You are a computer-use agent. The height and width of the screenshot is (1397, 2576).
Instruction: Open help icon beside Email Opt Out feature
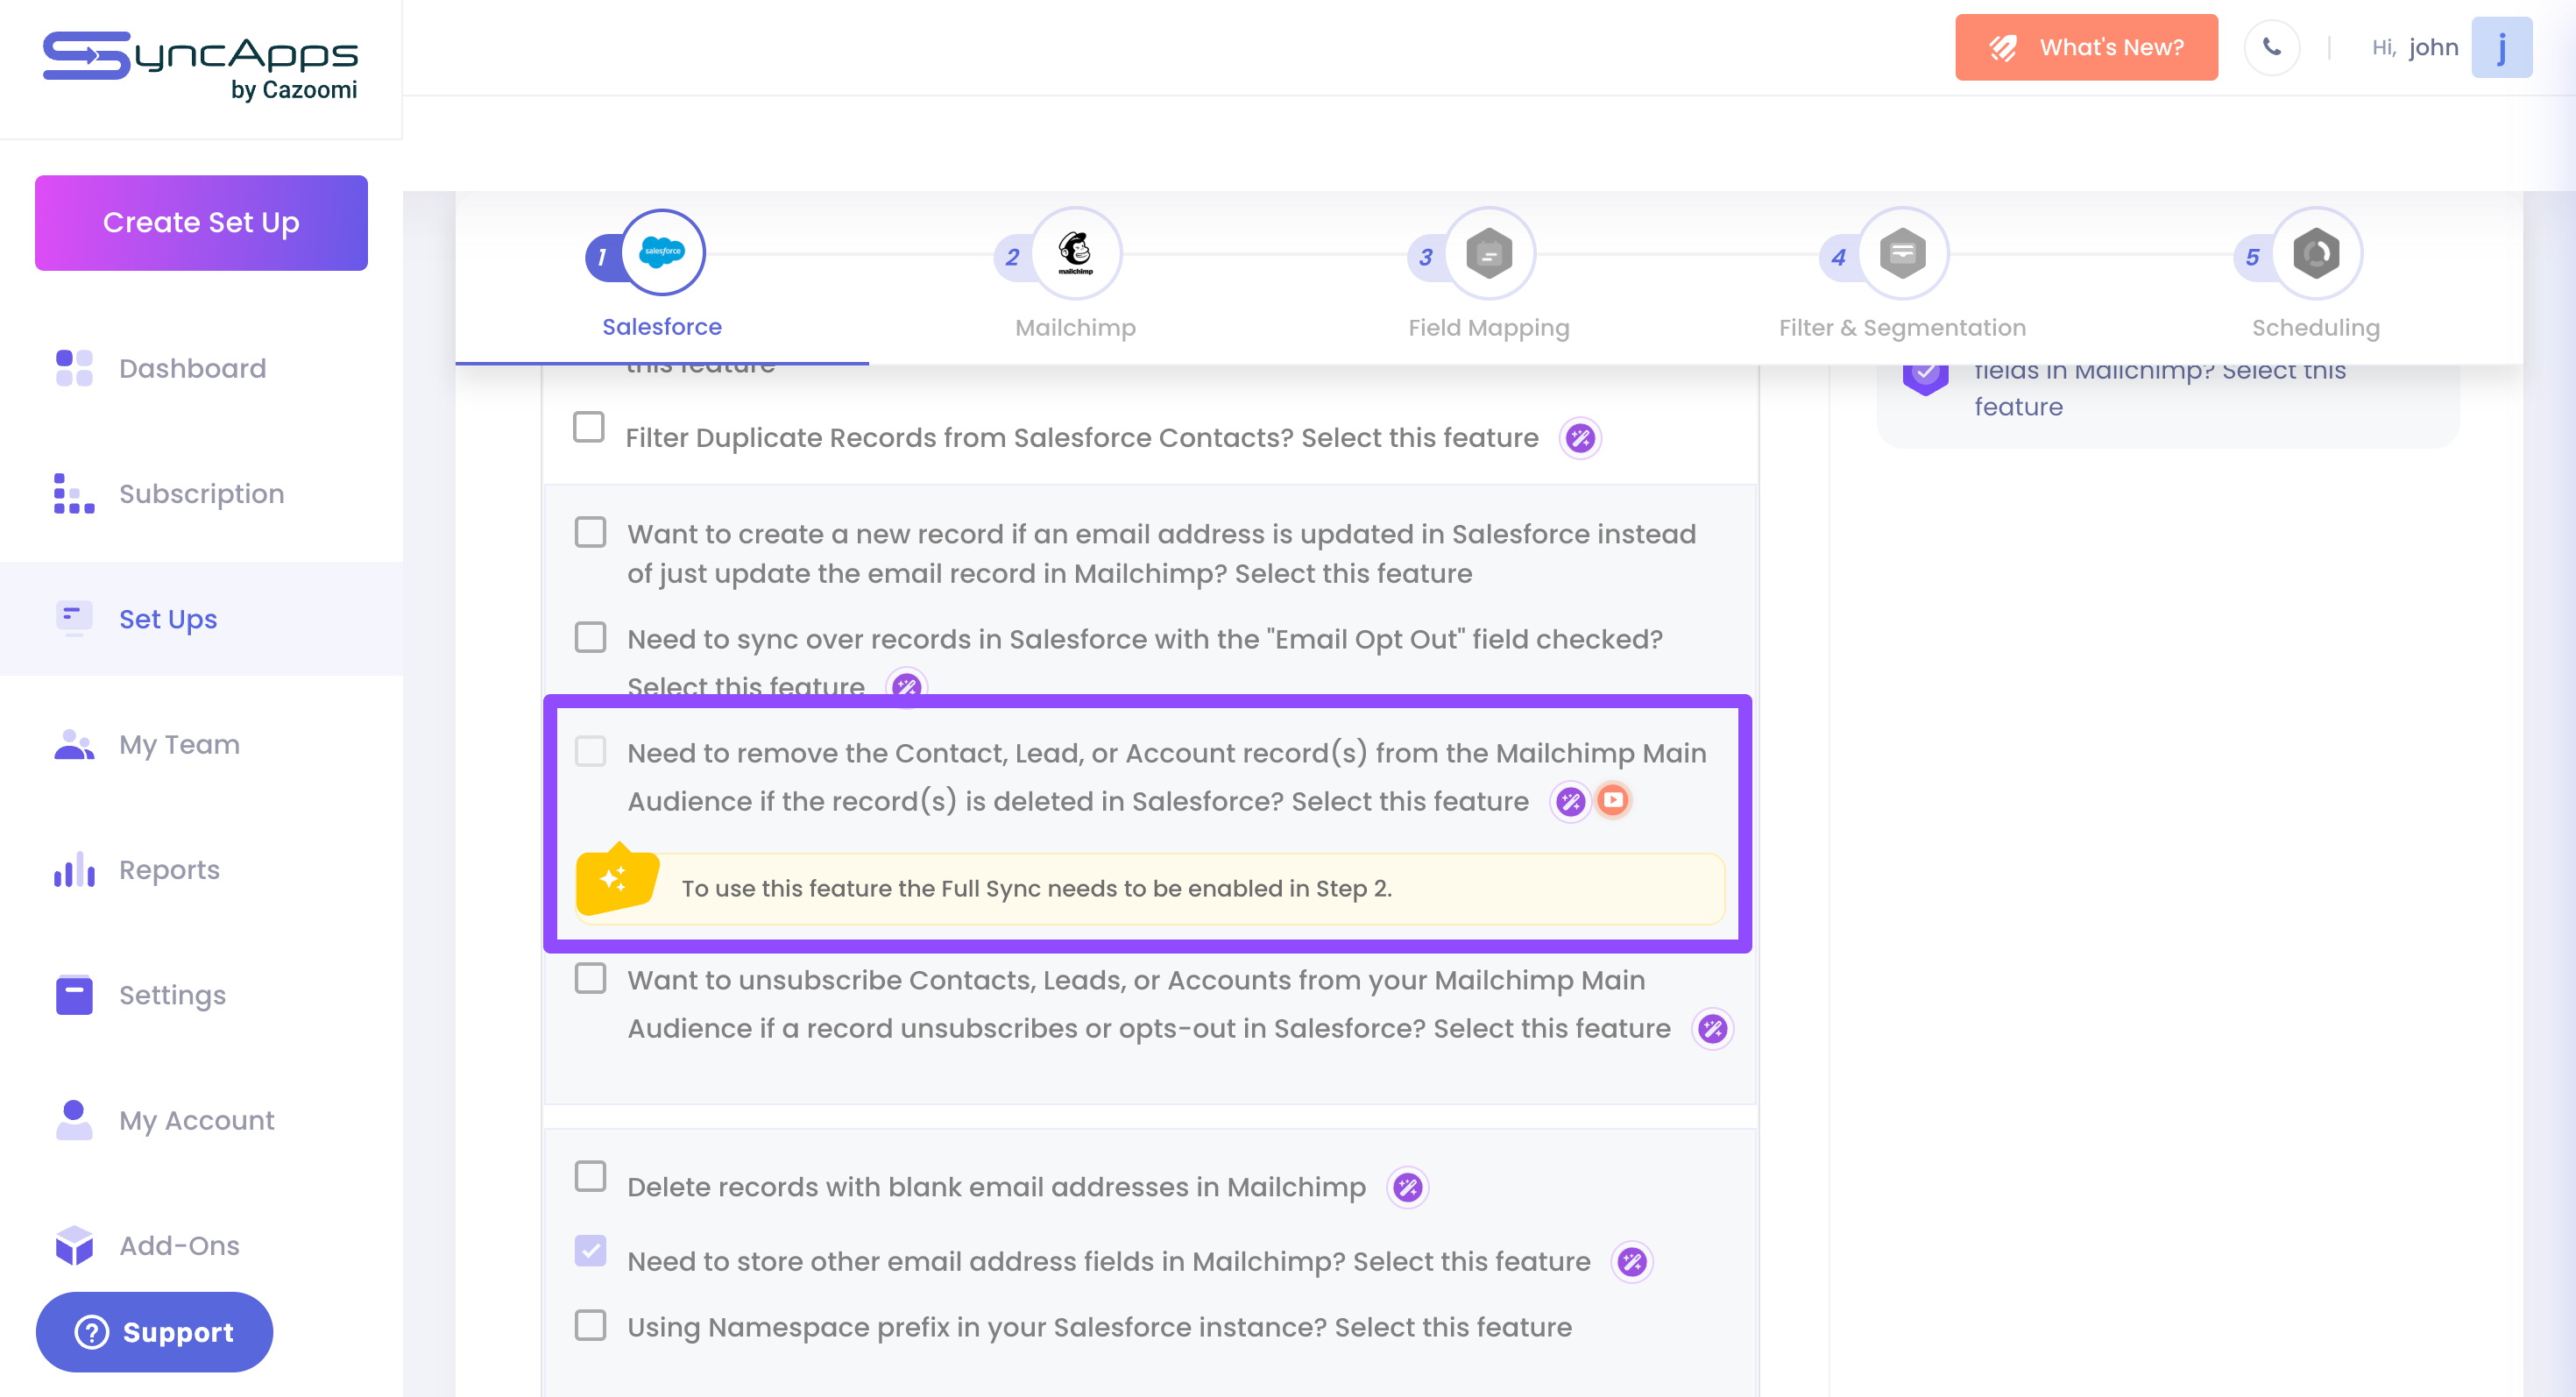pos(906,687)
